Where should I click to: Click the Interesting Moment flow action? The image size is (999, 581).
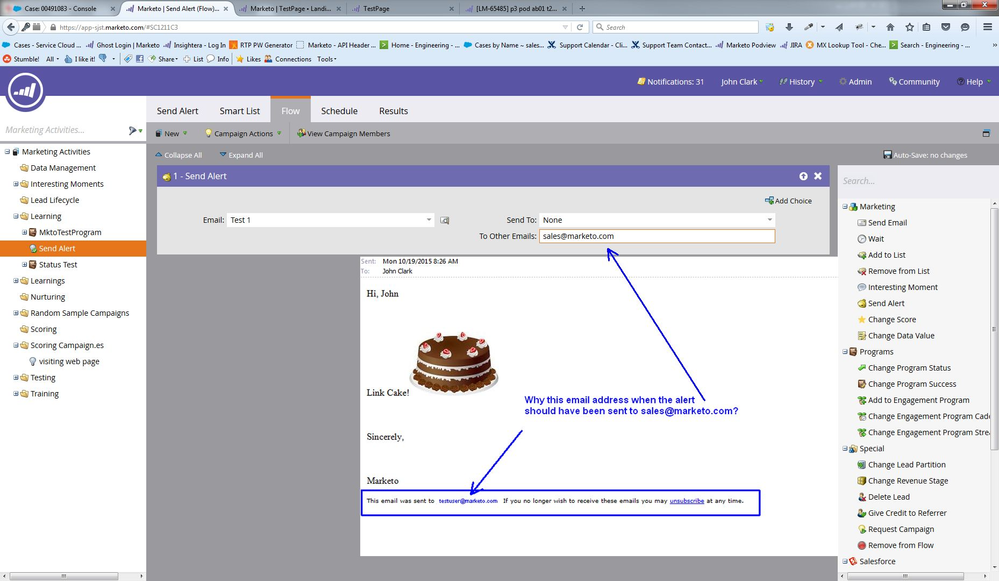coord(902,287)
